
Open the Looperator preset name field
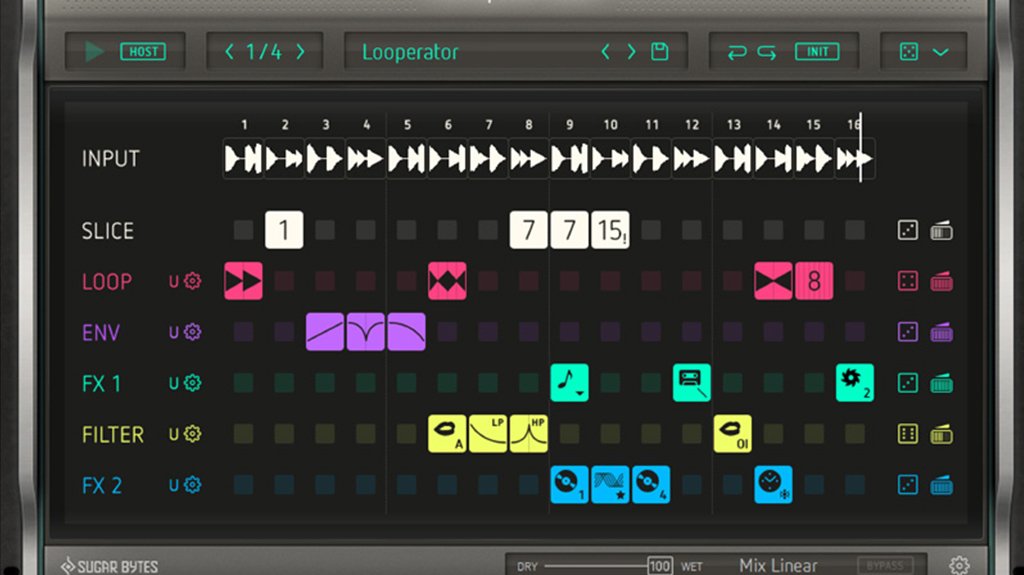click(410, 52)
